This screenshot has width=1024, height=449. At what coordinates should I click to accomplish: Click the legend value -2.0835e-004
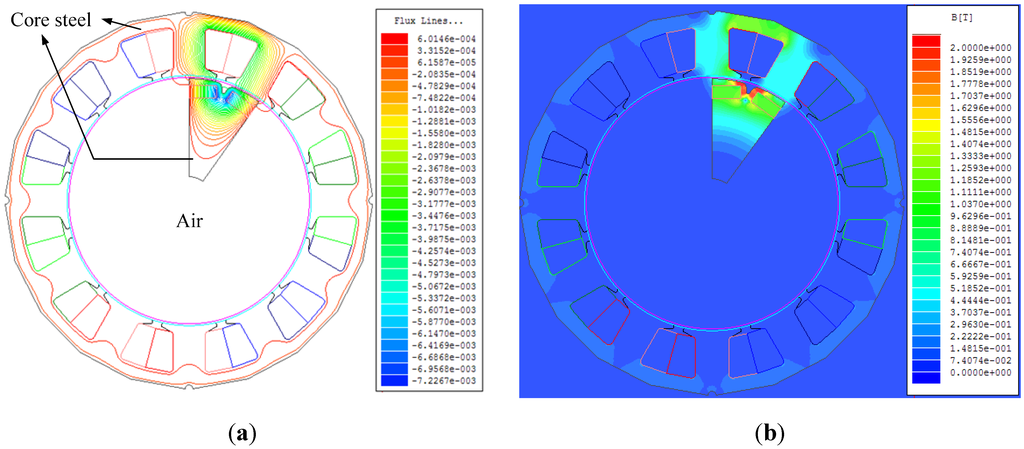444,74
